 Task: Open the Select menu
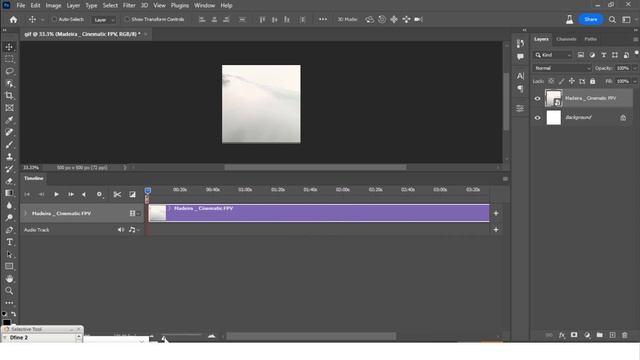[110, 5]
